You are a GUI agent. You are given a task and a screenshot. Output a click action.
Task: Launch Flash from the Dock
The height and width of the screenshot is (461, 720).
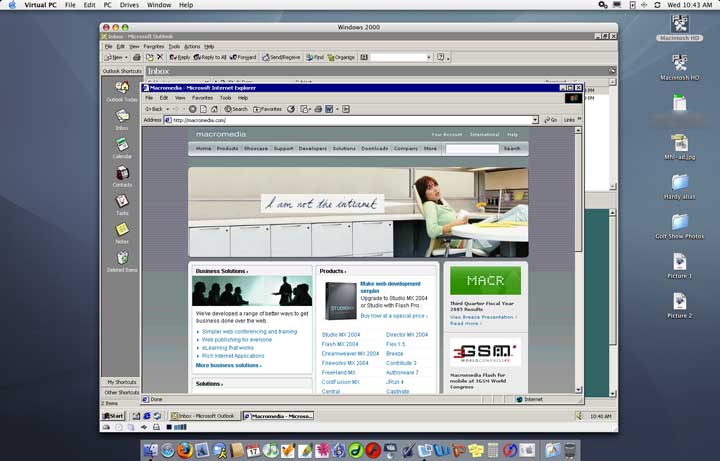373,450
